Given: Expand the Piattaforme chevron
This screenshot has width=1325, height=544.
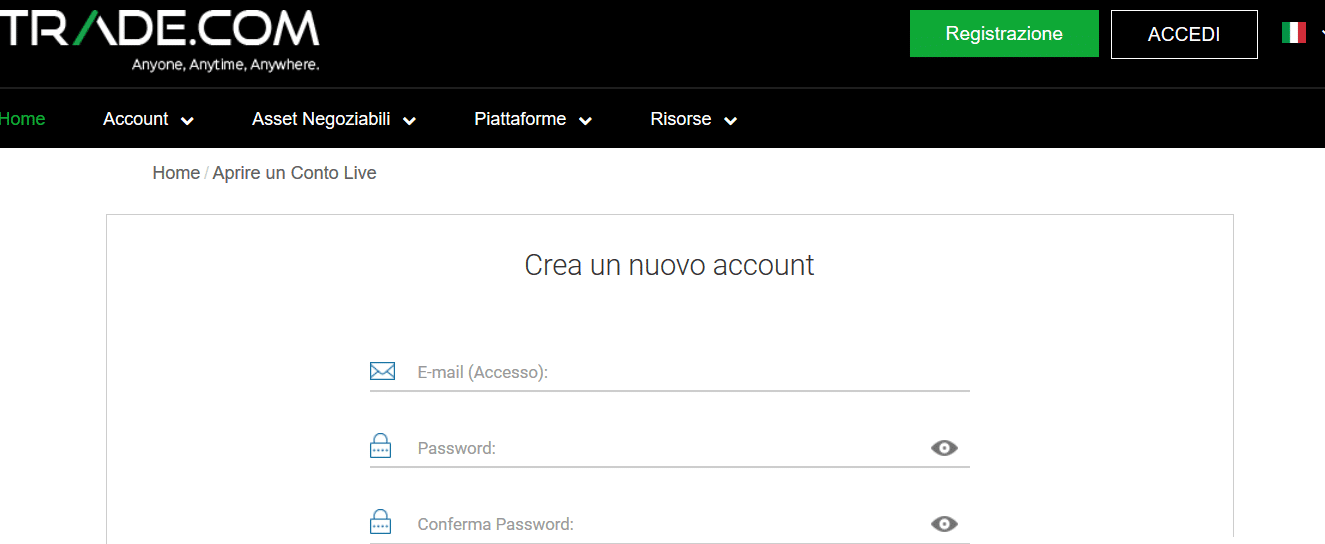Looking at the screenshot, I should [585, 121].
